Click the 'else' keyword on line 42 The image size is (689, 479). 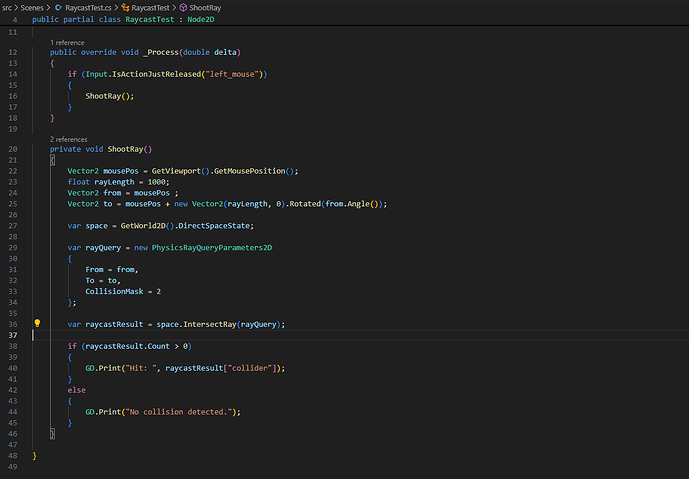pyautogui.click(x=76, y=390)
